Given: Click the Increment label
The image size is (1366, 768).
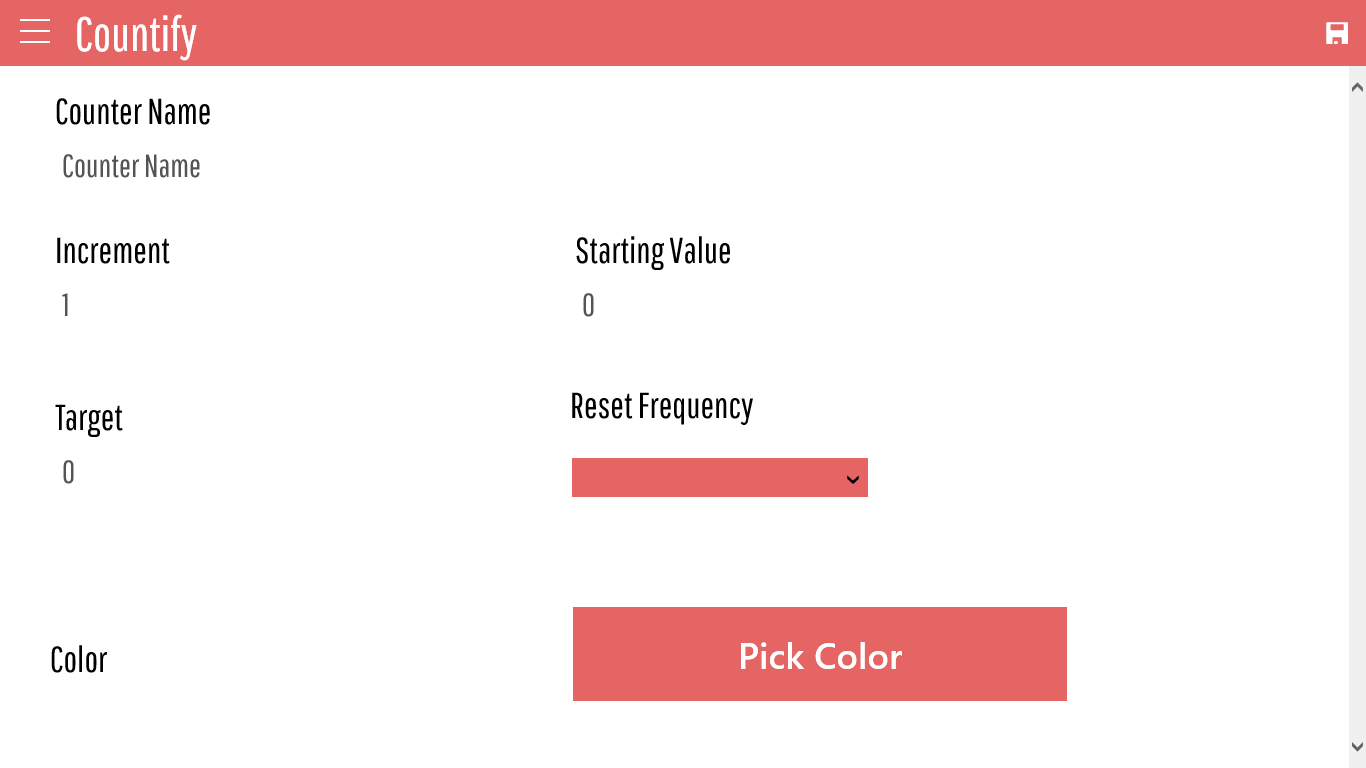Looking at the screenshot, I should tap(112, 251).
